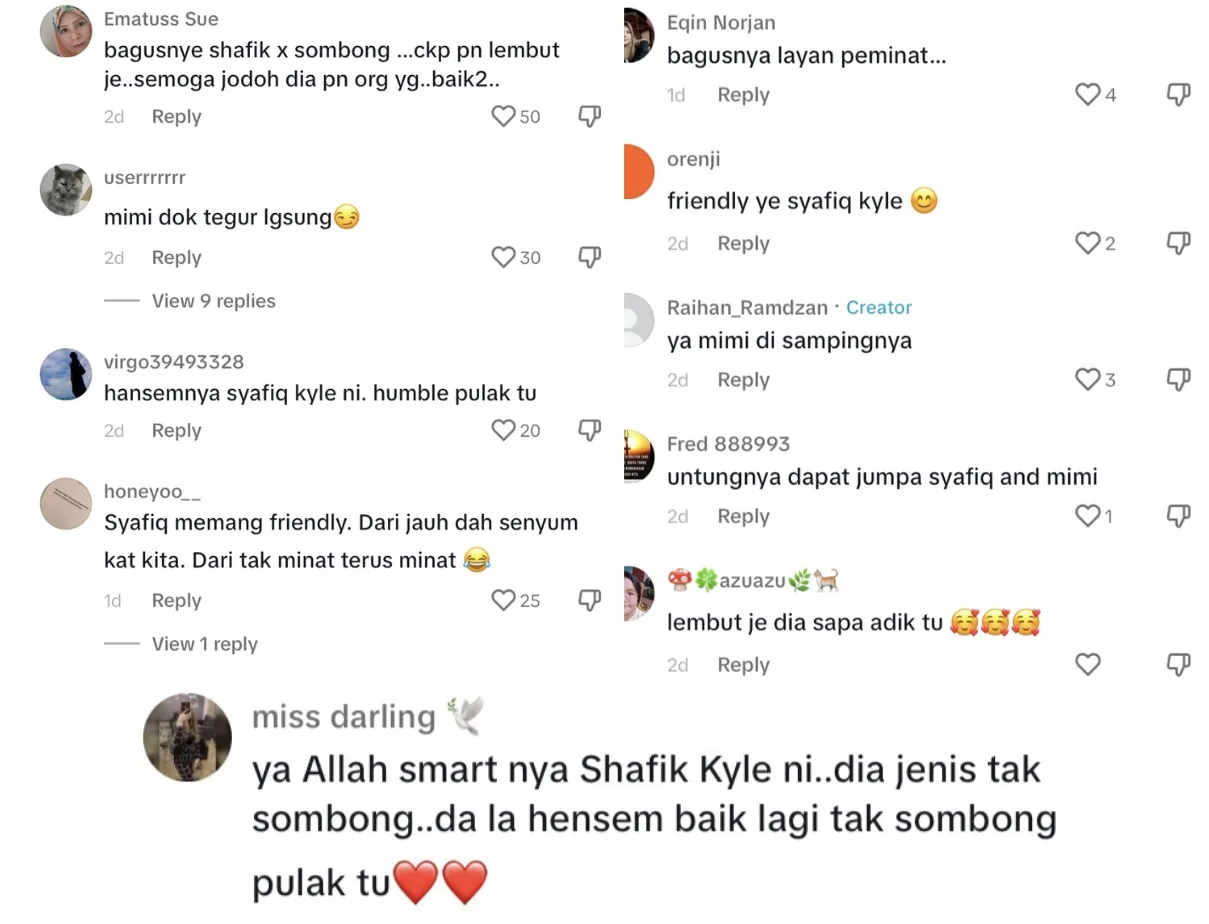
Task: Expand View 9 replies
Action: (213, 301)
